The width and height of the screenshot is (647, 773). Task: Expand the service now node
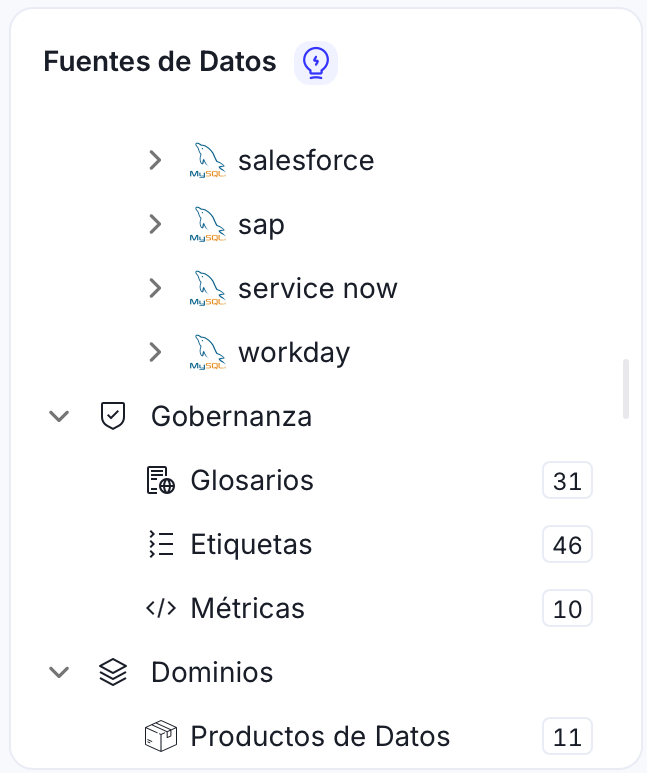[x=155, y=288]
